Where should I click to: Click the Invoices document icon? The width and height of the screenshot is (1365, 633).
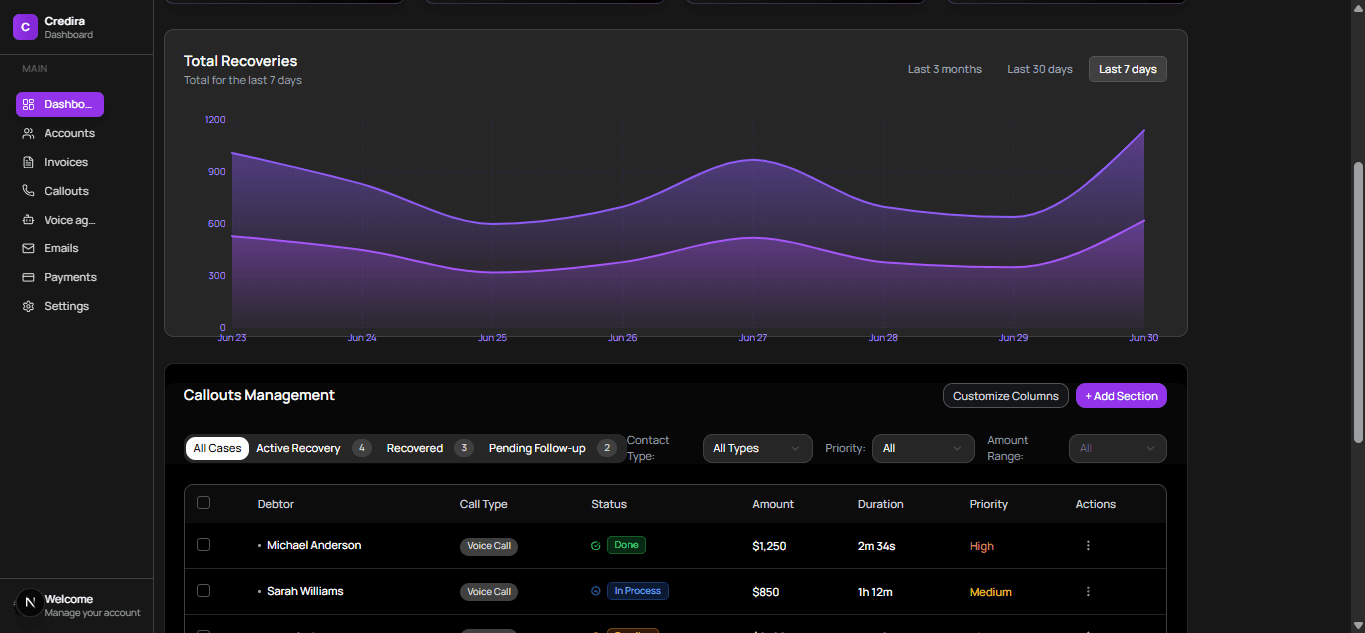click(28, 162)
